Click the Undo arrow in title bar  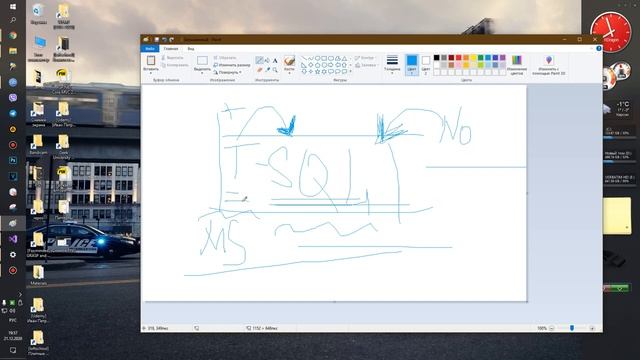(x=164, y=40)
